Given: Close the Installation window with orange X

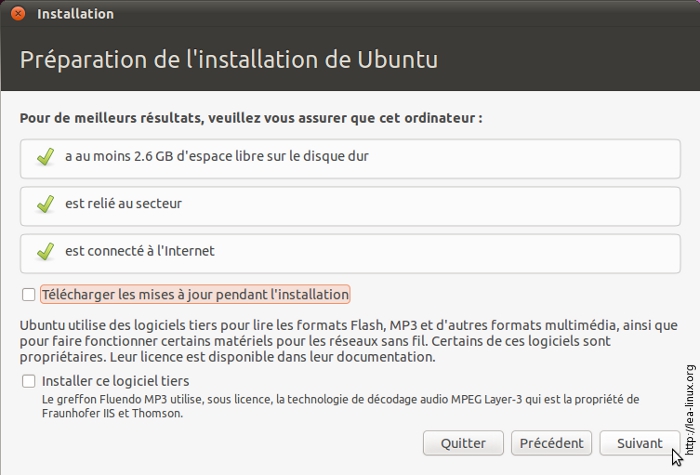Looking at the screenshot, I should click(x=17, y=14).
